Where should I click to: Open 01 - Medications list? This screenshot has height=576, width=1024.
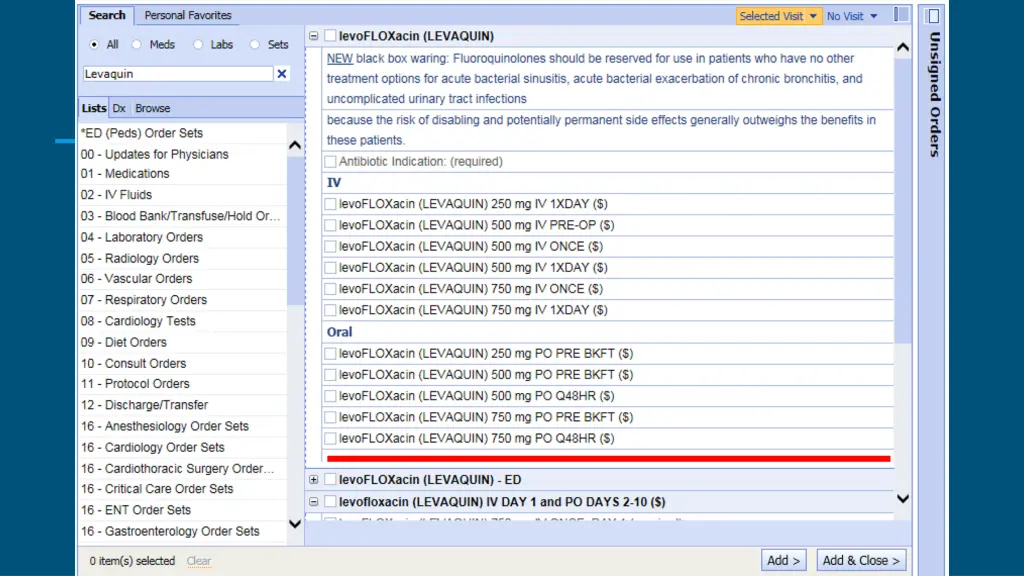[x=125, y=174]
